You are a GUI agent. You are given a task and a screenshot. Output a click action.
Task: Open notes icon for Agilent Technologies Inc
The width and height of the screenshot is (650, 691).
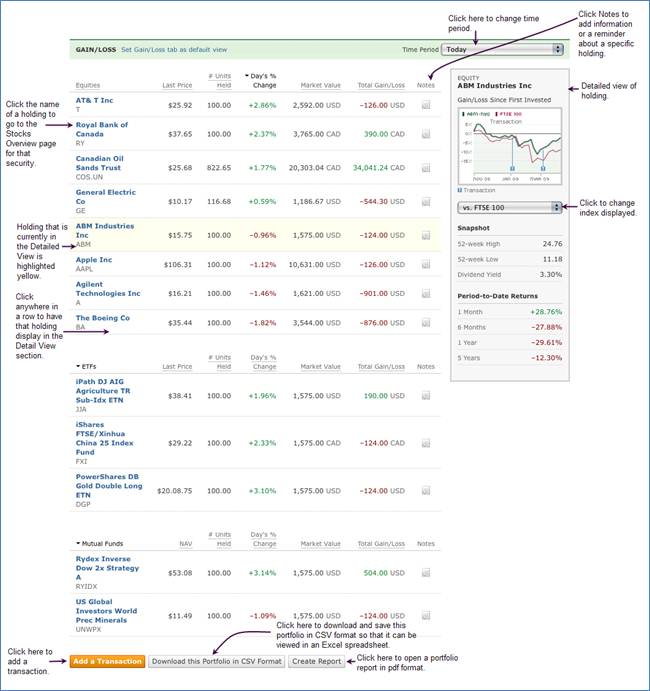pyautogui.click(x=426, y=293)
